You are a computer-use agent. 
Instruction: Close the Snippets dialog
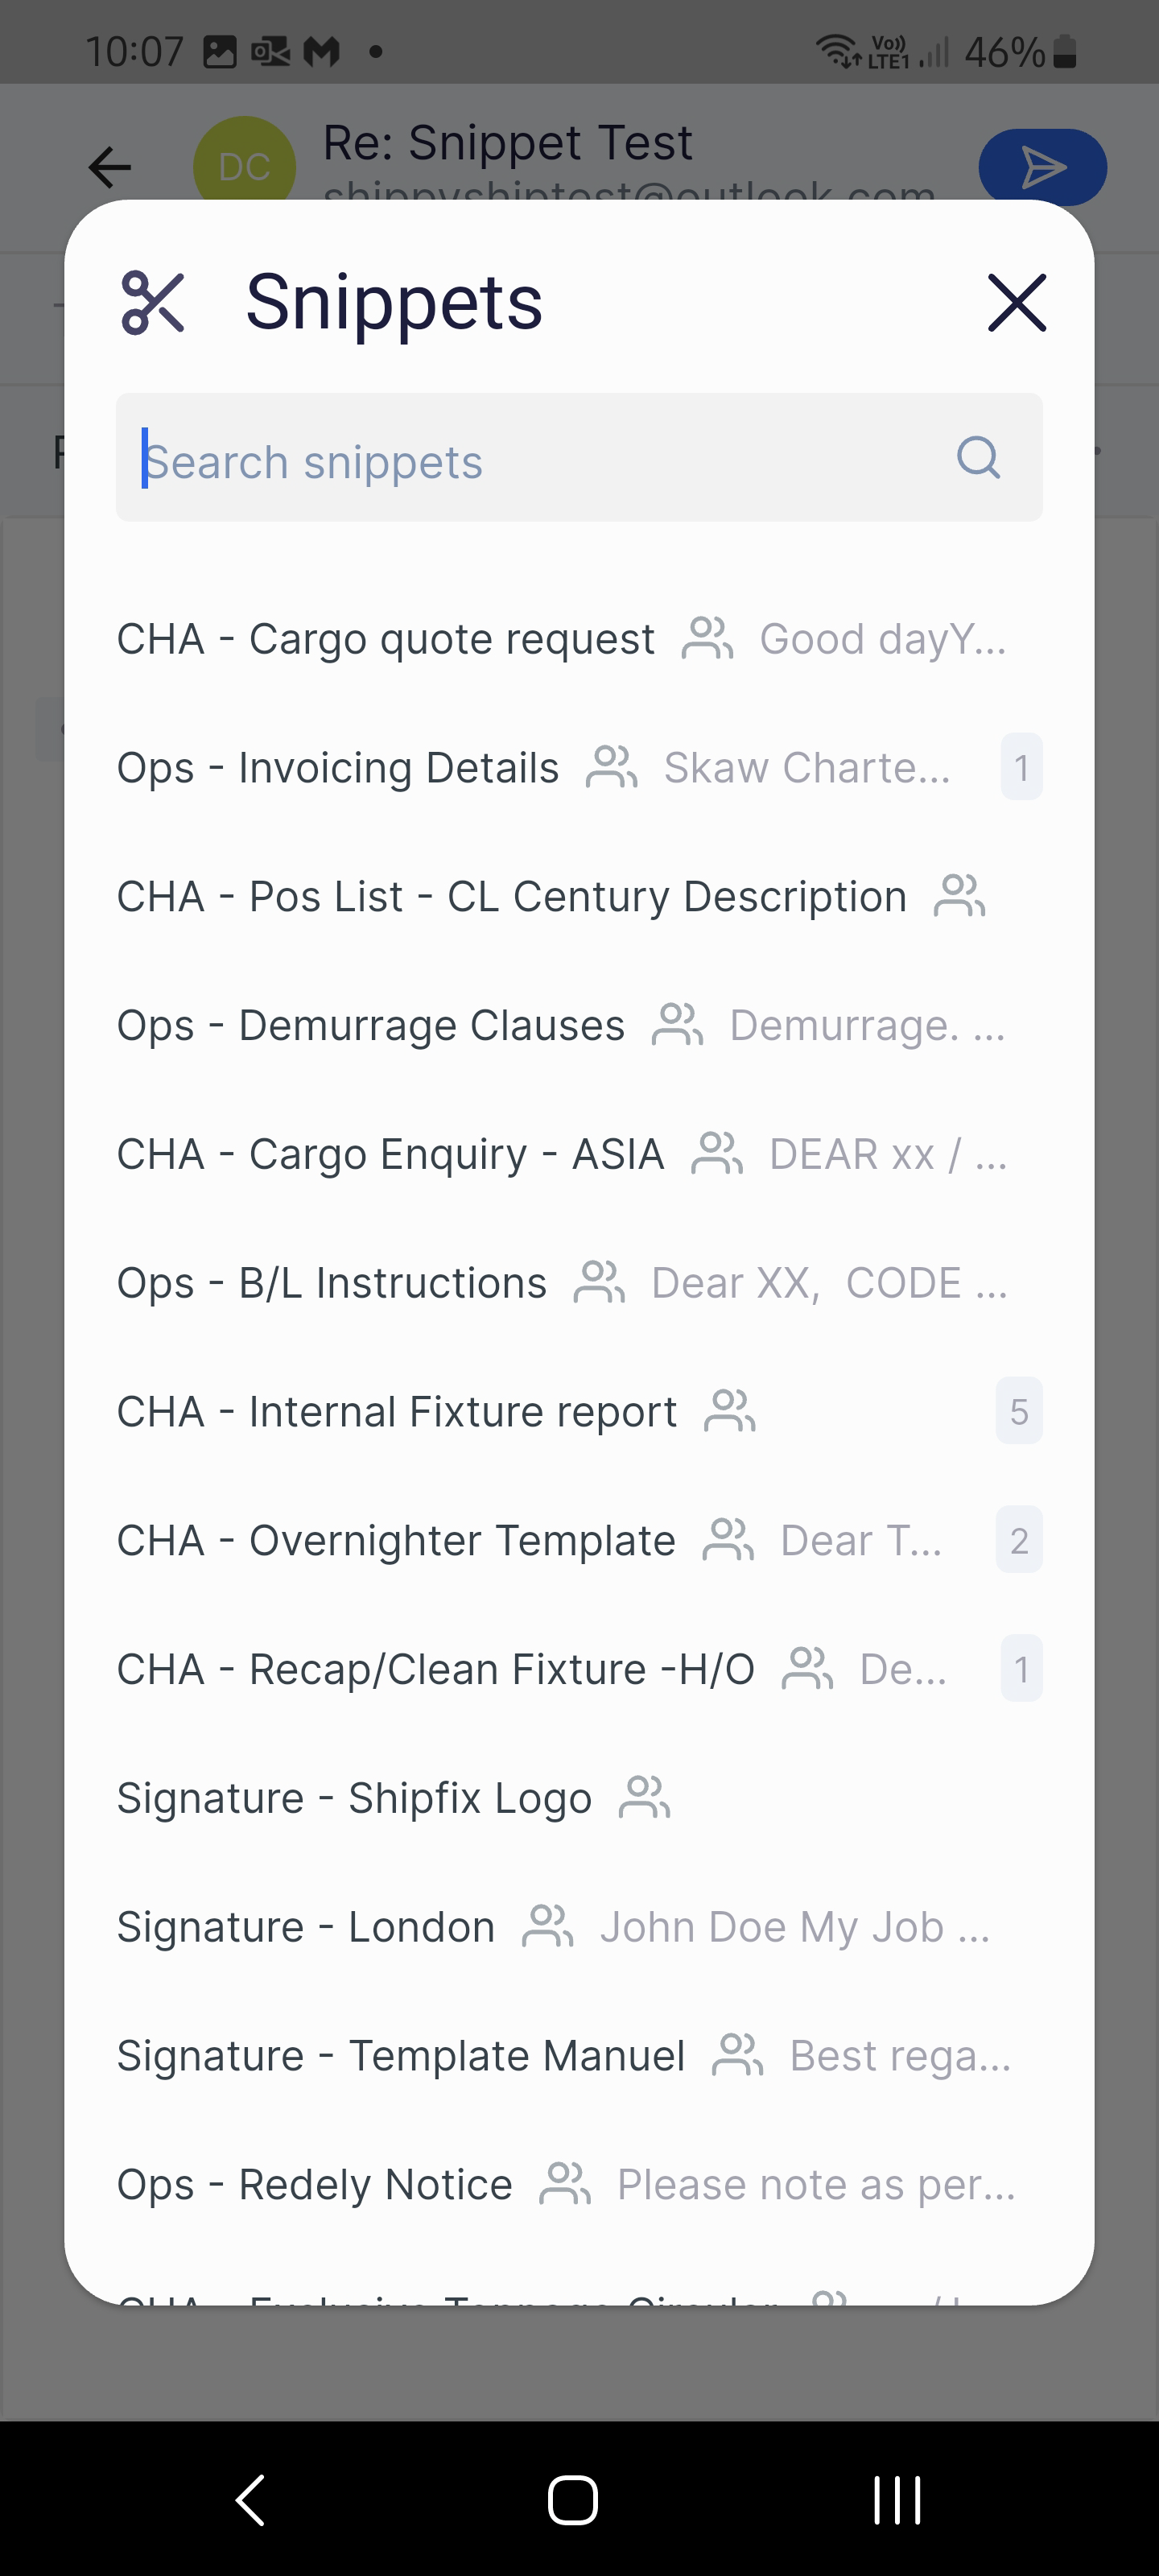click(1016, 303)
